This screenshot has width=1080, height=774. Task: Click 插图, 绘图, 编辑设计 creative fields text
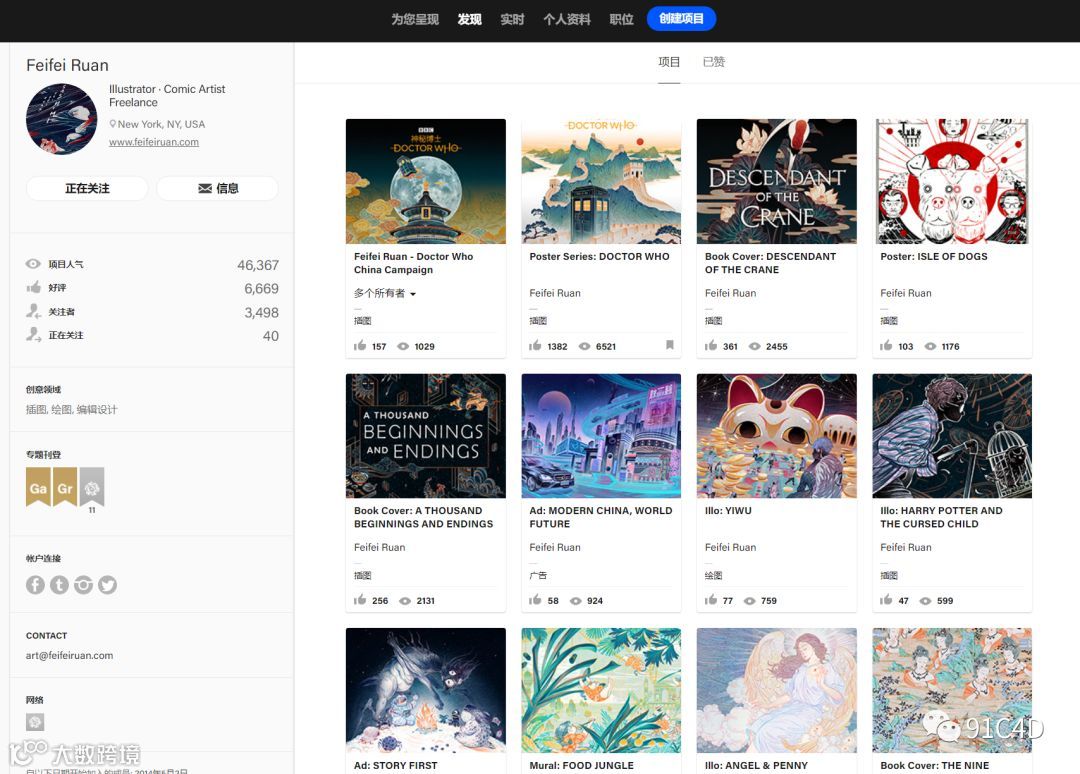[x=72, y=410]
